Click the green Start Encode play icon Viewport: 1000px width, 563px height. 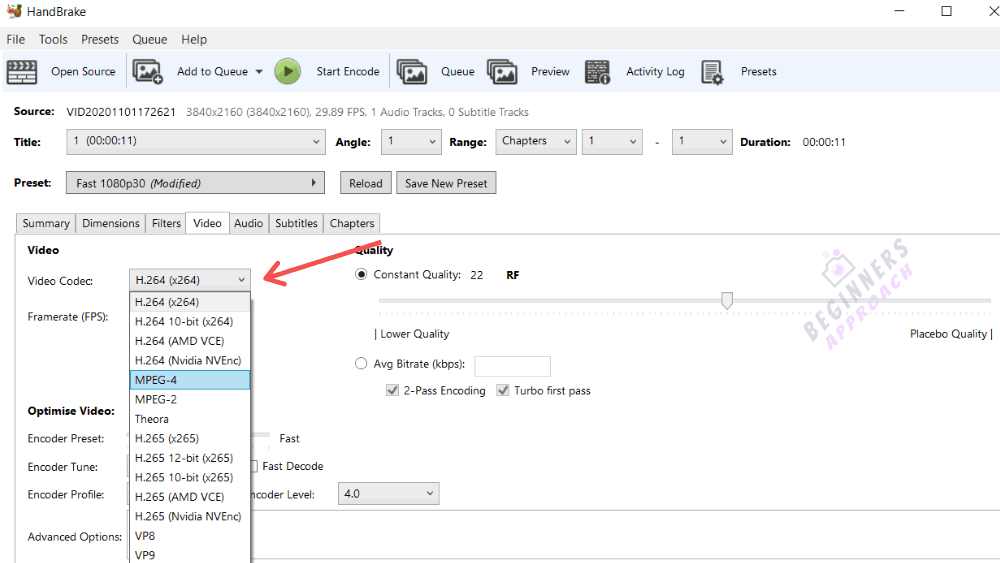[x=288, y=71]
